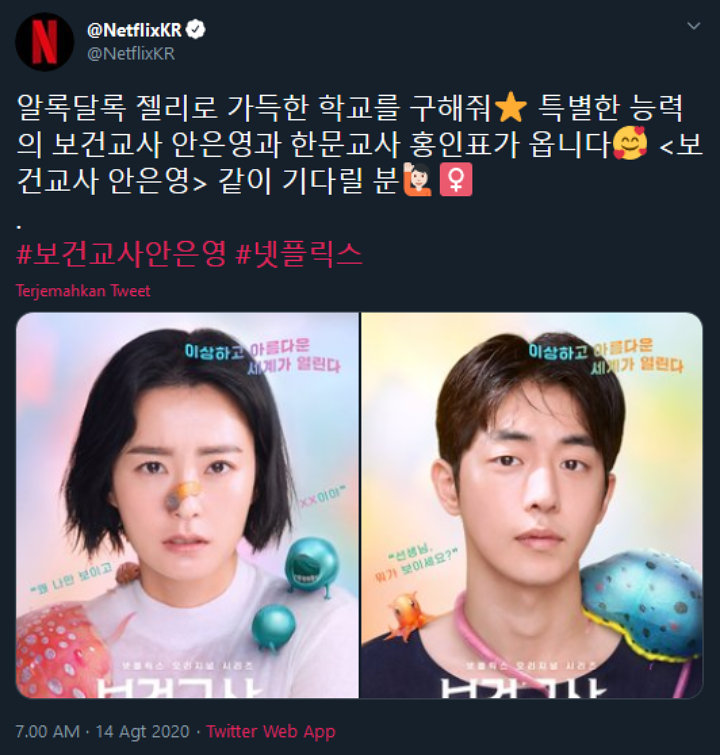Open the #보건교사안은영 hashtag
The image size is (720, 755).
[121, 254]
